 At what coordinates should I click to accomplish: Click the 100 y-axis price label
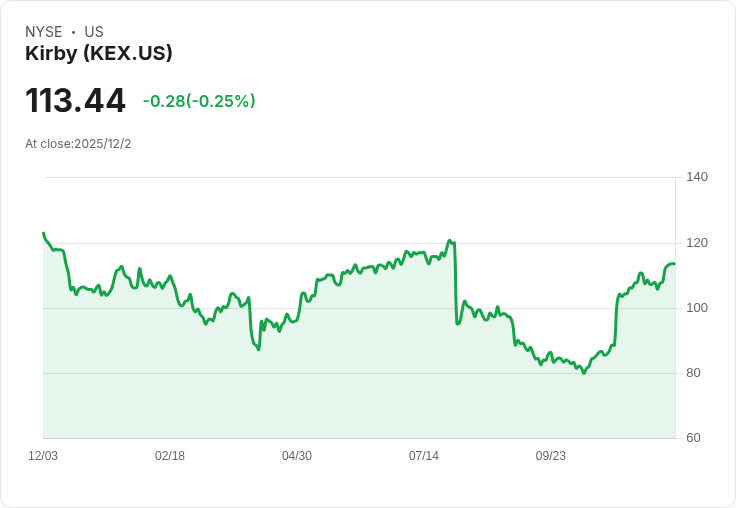tap(697, 308)
